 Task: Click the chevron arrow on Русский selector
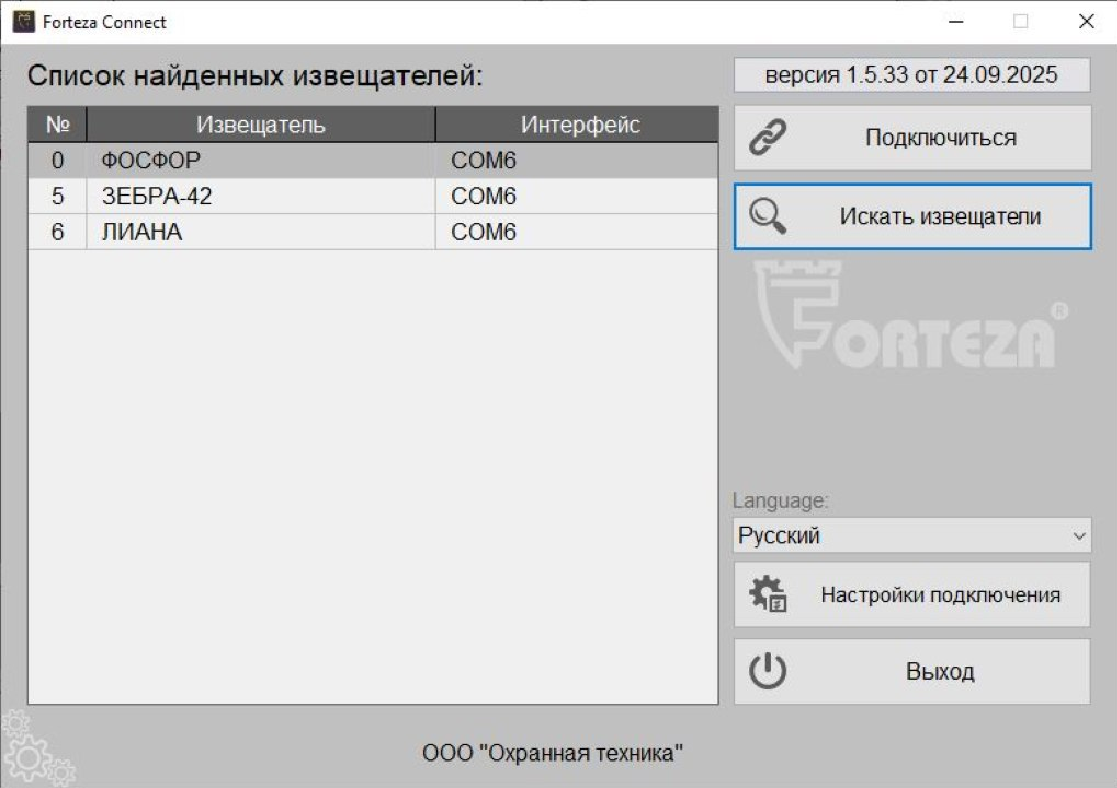click(1078, 536)
